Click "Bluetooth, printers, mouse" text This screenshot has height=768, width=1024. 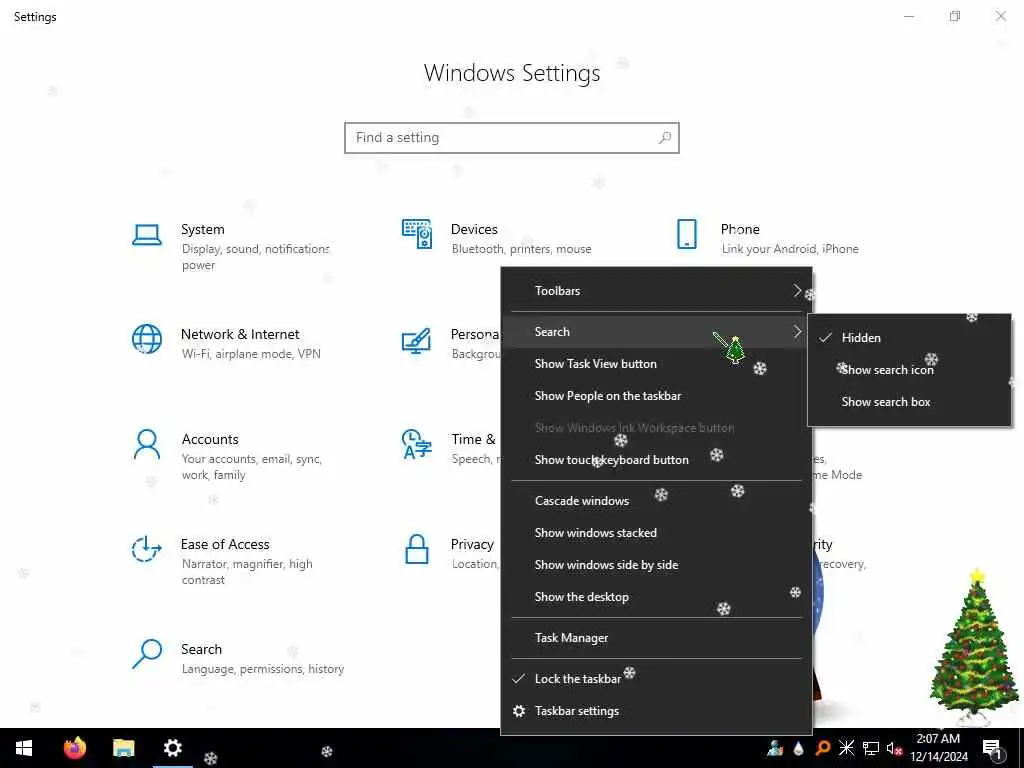(521, 249)
